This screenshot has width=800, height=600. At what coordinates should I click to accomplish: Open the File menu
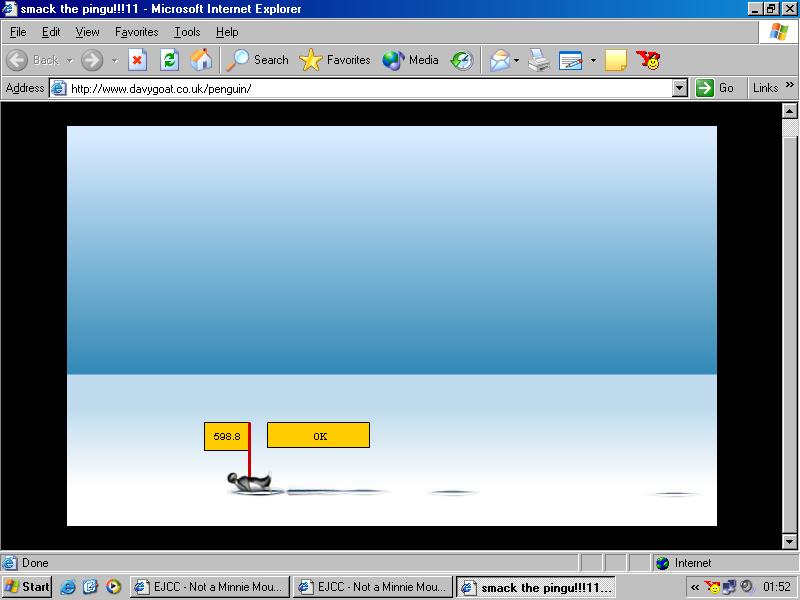click(x=18, y=32)
